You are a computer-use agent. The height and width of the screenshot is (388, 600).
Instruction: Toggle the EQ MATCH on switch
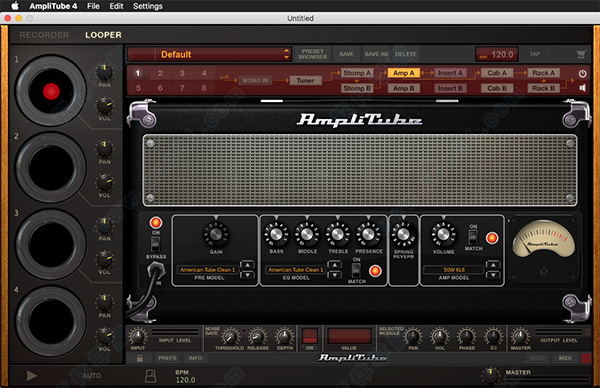pyautogui.click(x=356, y=270)
